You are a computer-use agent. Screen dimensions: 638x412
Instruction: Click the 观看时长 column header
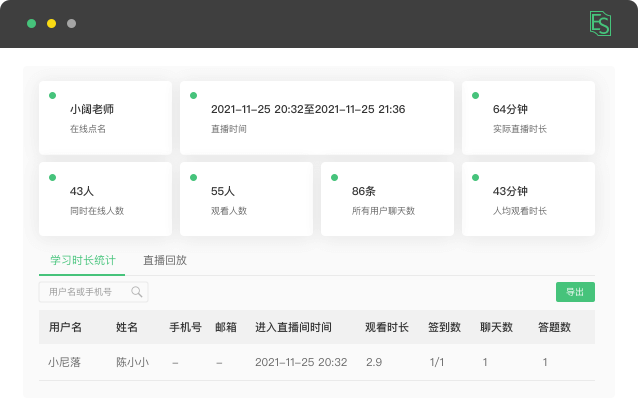pyautogui.click(x=386, y=327)
